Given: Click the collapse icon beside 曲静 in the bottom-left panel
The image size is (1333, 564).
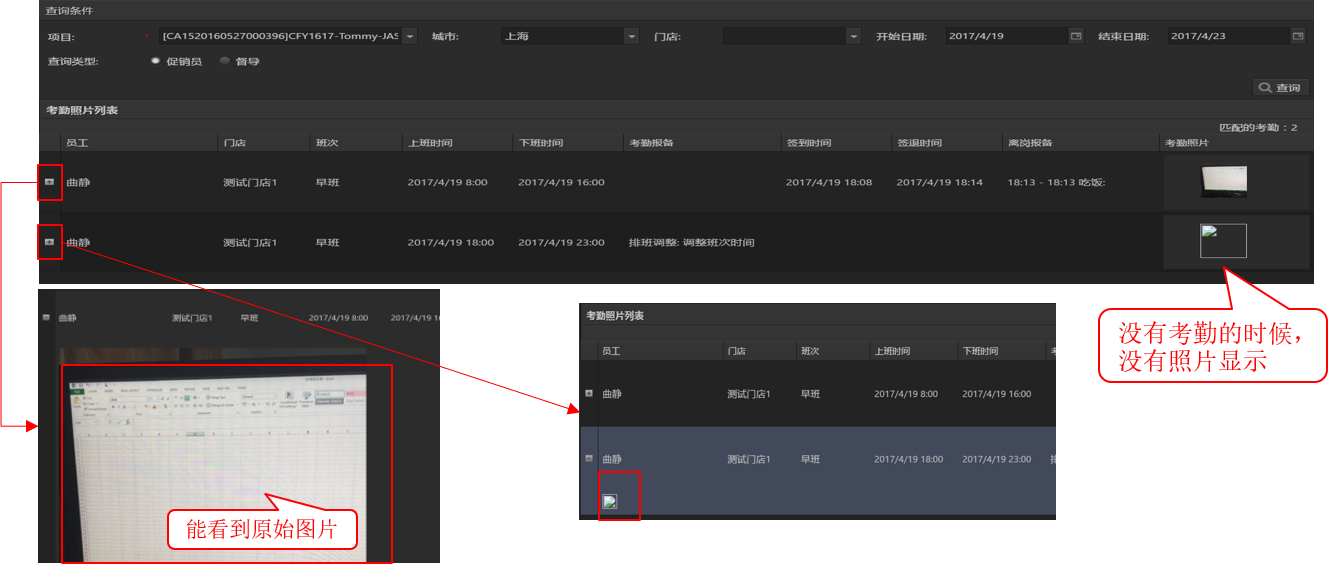Looking at the screenshot, I should coord(46,318).
